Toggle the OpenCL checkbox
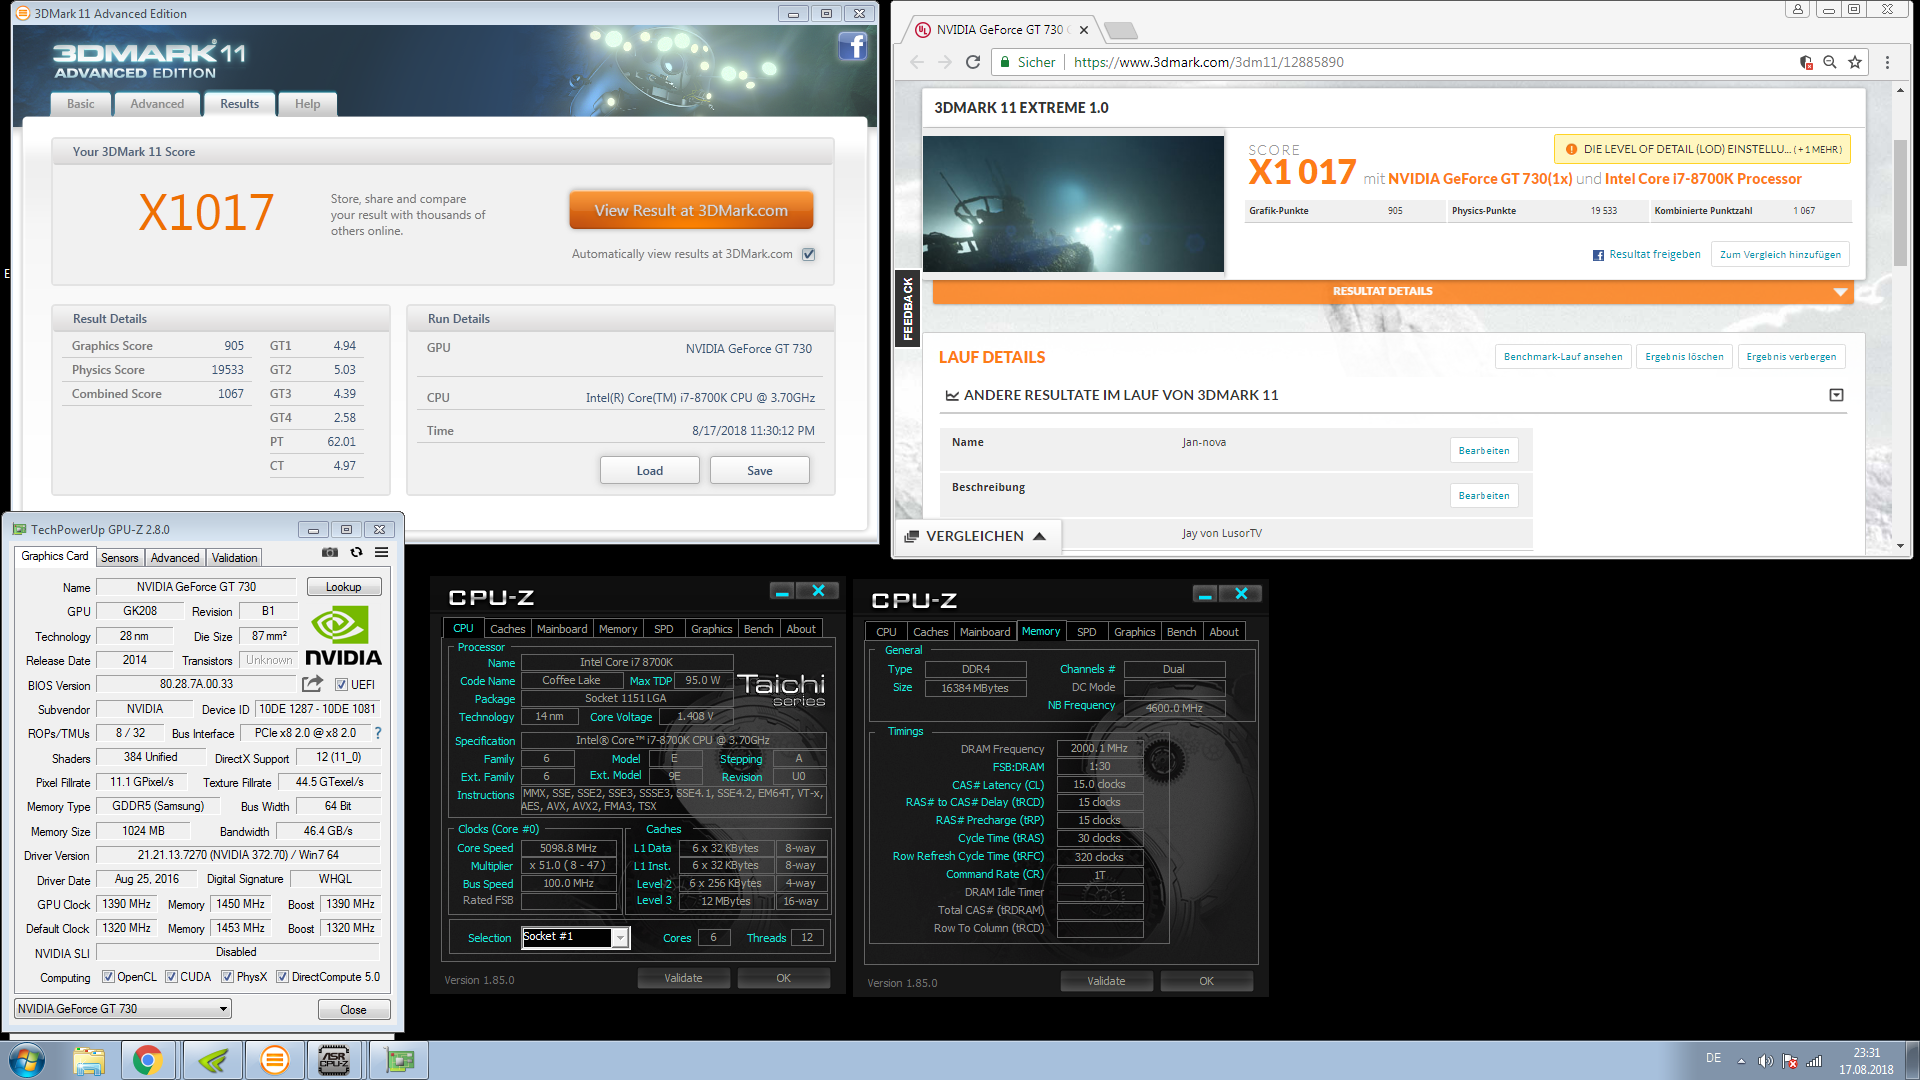 [108, 977]
